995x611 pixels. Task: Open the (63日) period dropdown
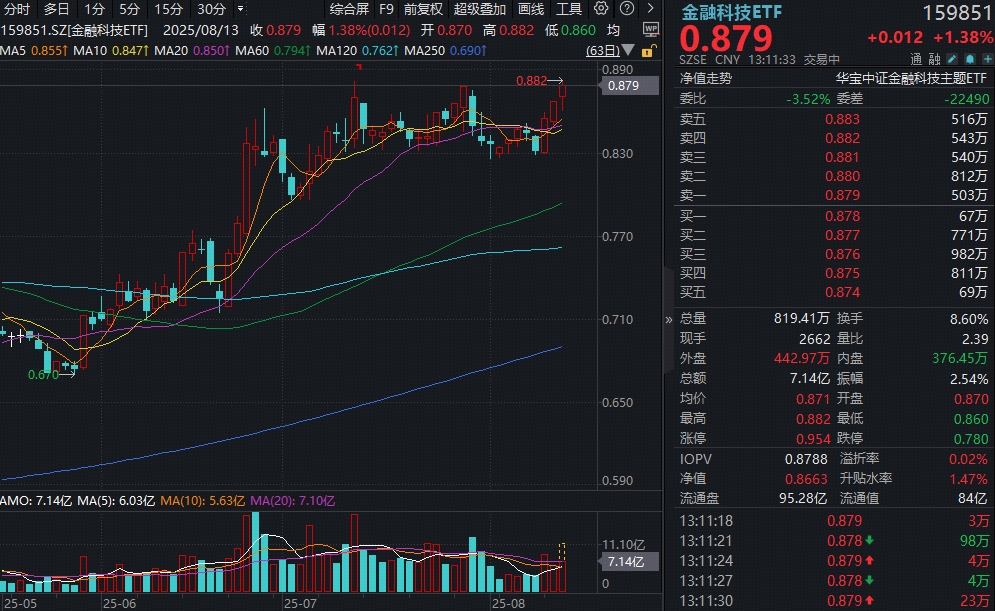[604, 50]
